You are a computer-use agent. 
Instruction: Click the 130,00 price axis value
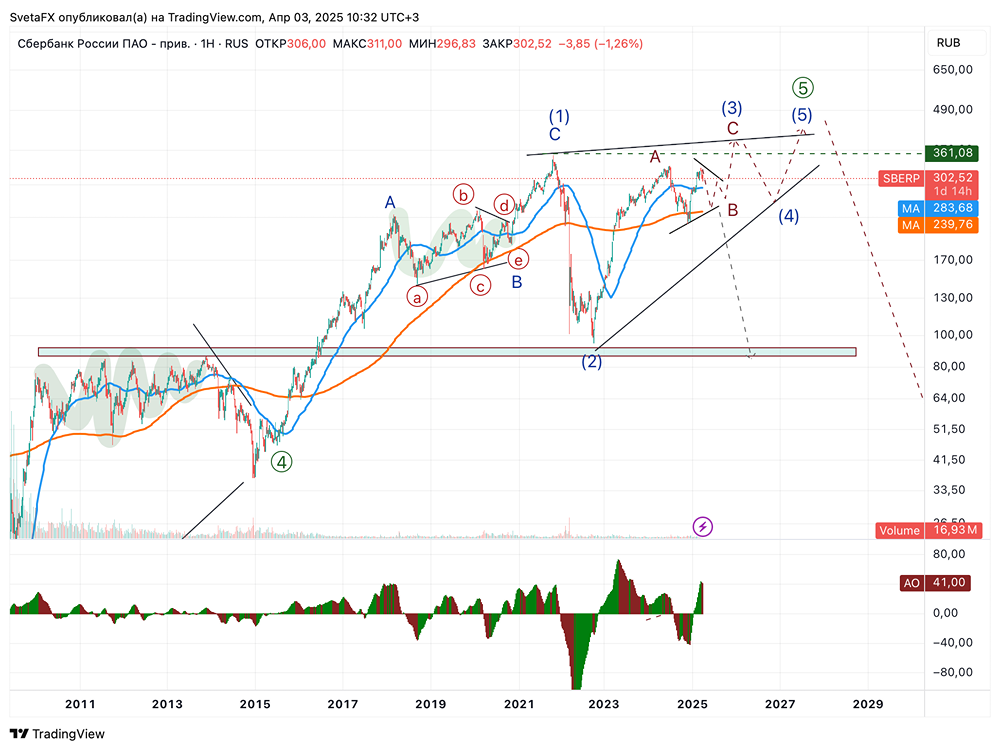point(953,298)
